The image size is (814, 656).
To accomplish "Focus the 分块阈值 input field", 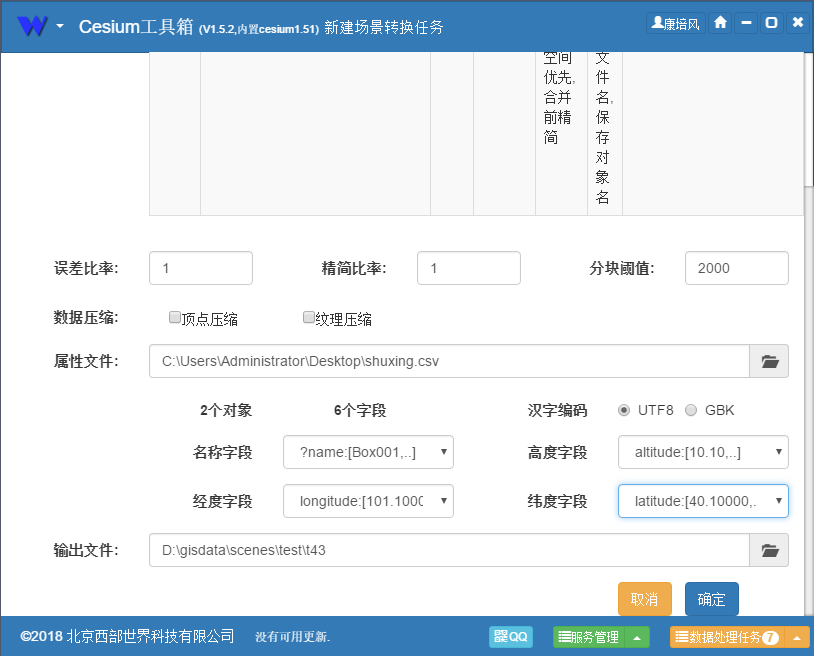I will pos(737,268).
